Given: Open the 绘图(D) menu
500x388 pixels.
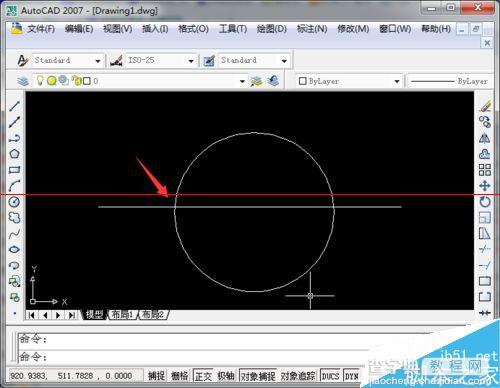Looking at the screenshot, I should point(272,29).
